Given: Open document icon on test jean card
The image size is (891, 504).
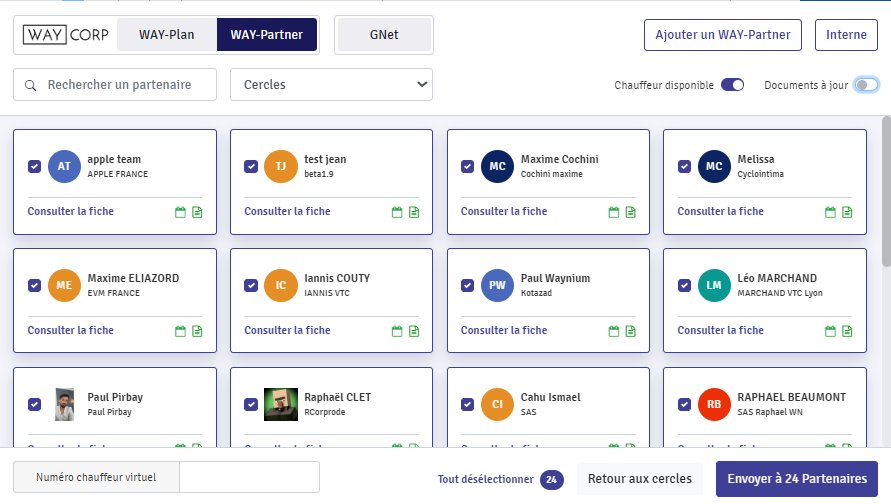Looking at the screenshot, I should [414, 212].
